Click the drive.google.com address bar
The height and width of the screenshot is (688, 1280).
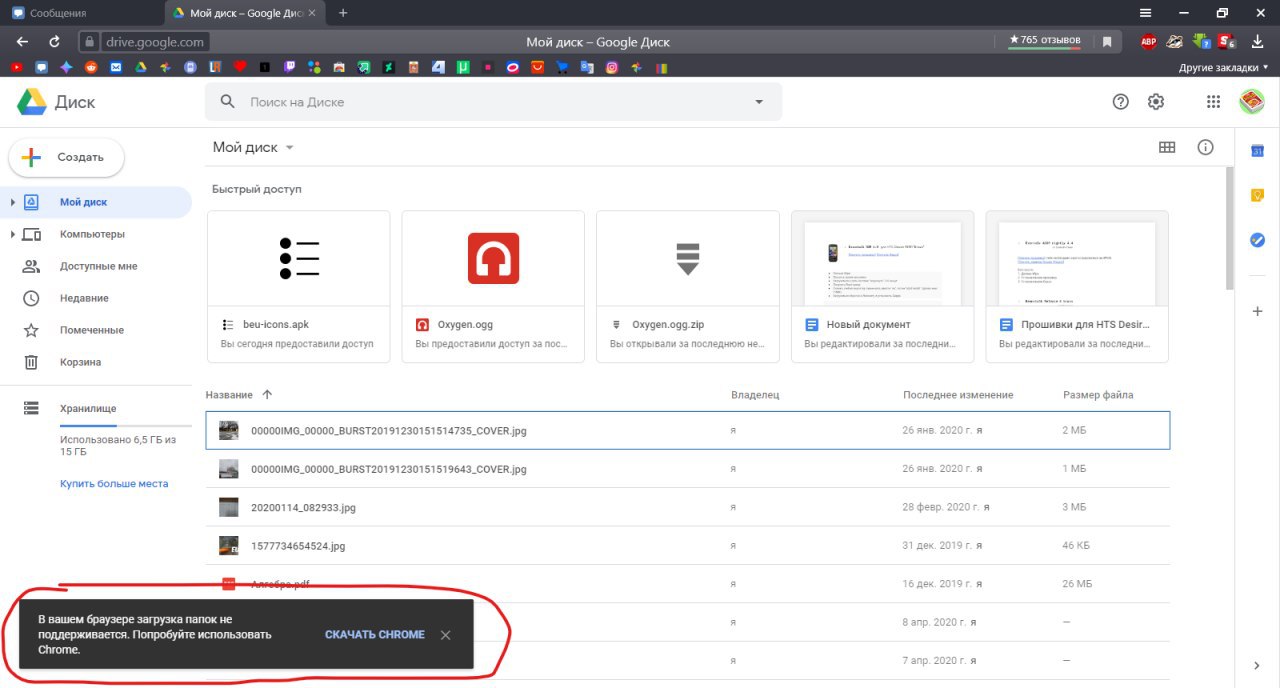155,42
